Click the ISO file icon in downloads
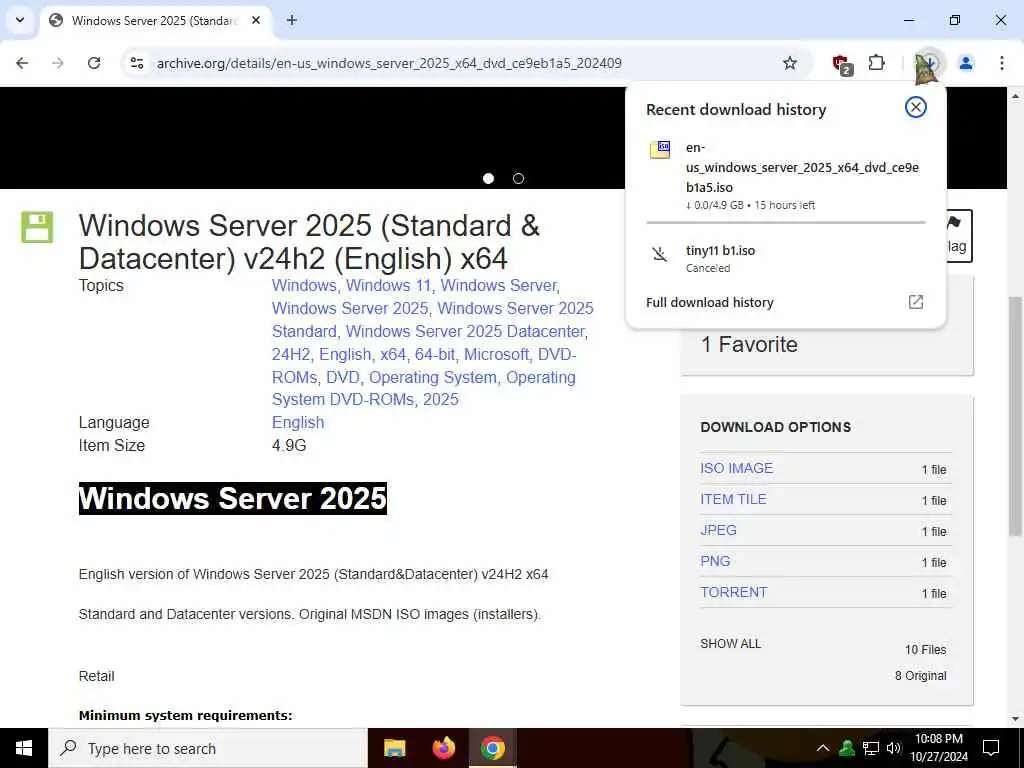Viewport: 1024px width, 768px height. 660,149
